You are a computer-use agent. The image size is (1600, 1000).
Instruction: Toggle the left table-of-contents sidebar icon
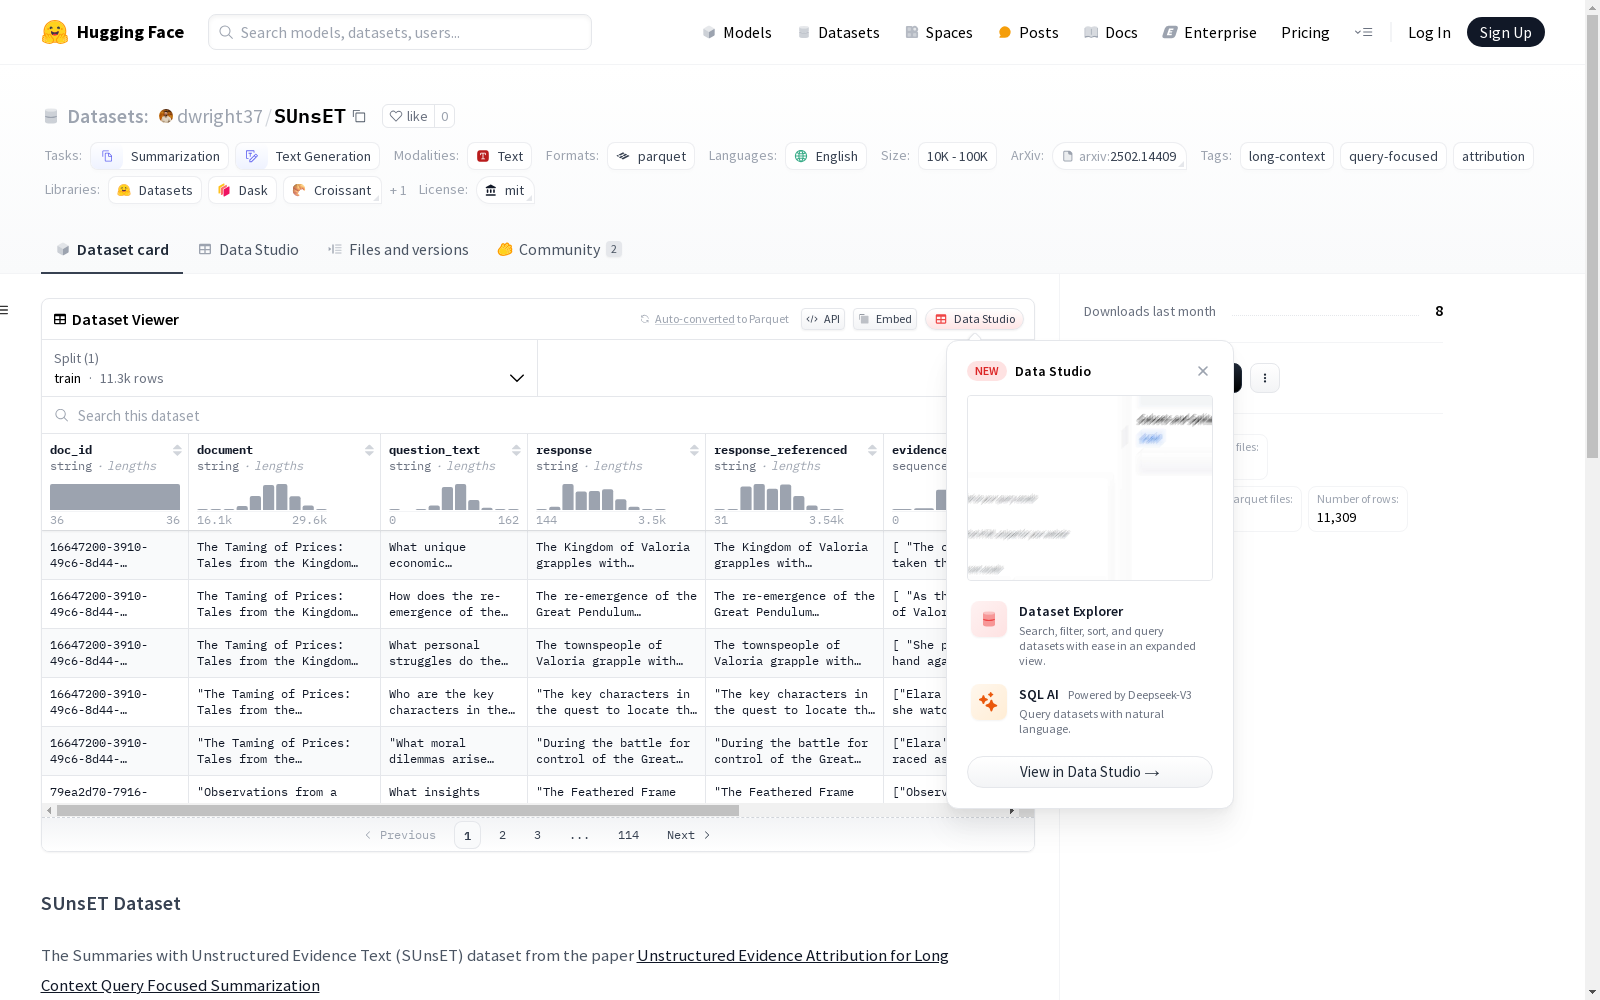[4, 310]
